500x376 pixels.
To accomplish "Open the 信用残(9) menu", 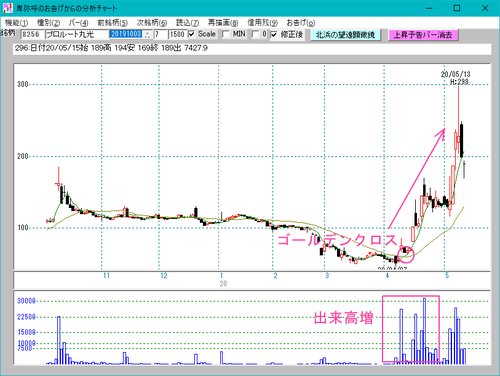I will pyautogui.click(x=262, y=23).
